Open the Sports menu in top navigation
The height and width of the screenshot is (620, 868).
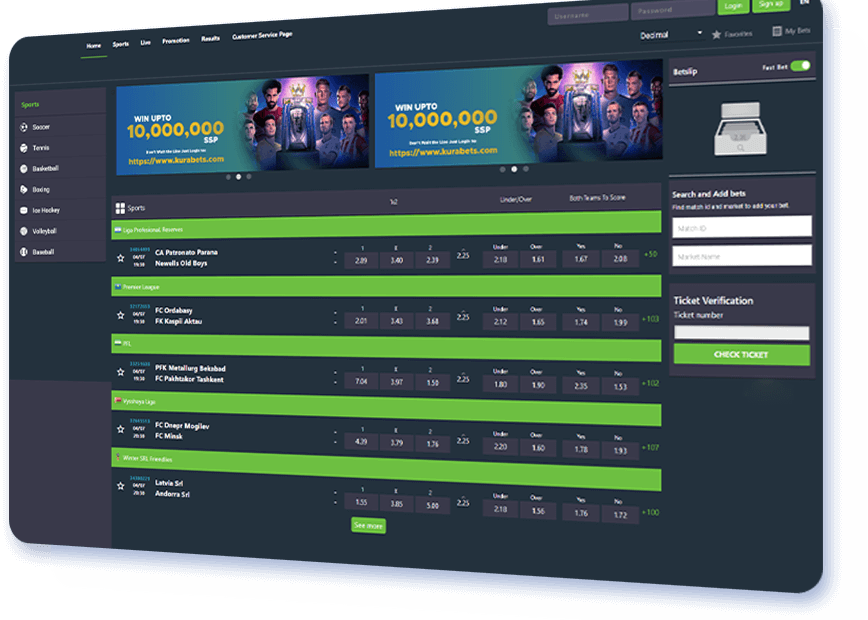121,44
